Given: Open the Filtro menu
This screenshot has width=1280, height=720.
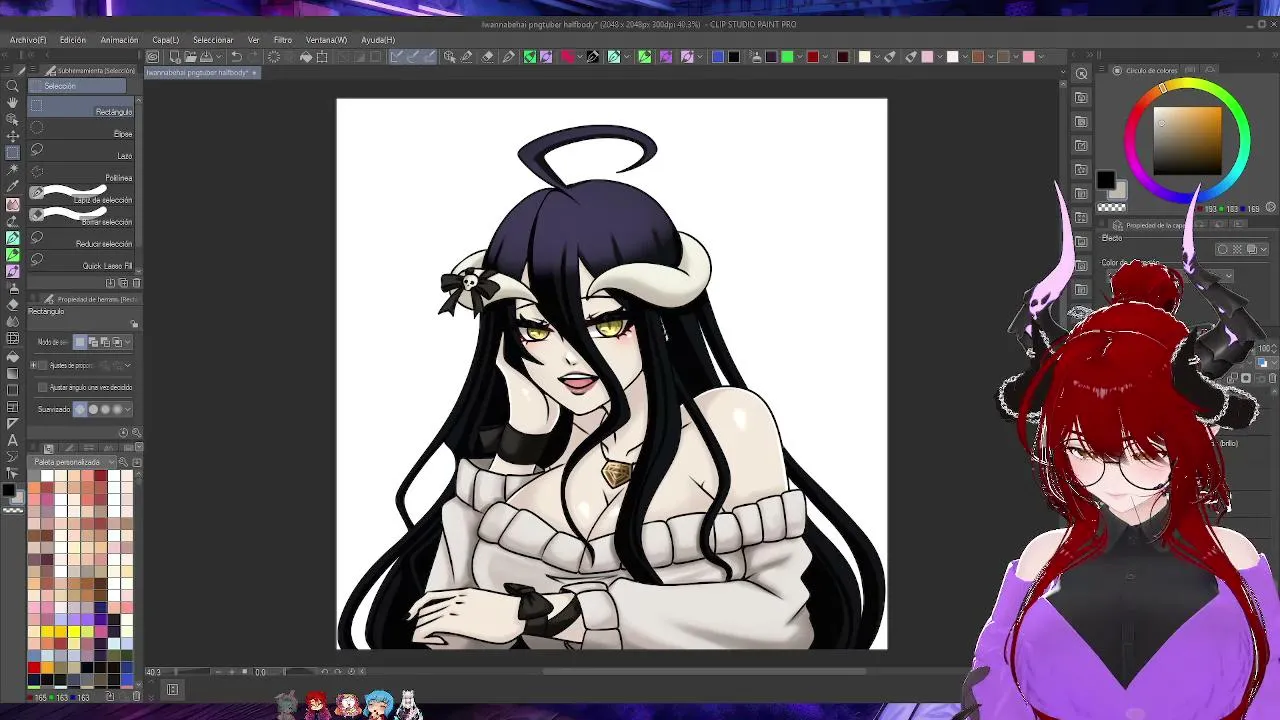Looking at the screenshot, I should [283, 40].
